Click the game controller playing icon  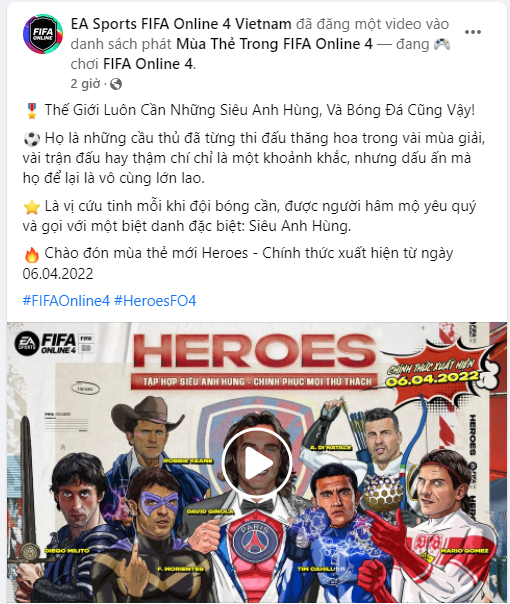442,44
